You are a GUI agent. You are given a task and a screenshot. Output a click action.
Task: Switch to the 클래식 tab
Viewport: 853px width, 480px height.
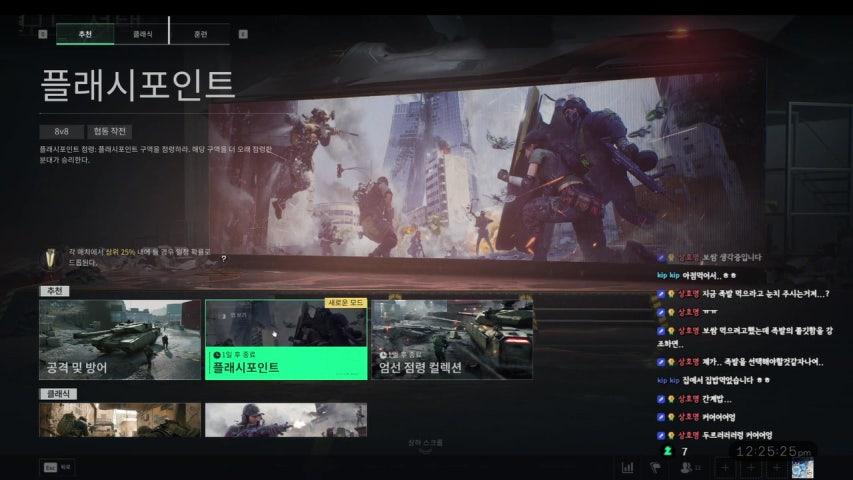point(143,34)
